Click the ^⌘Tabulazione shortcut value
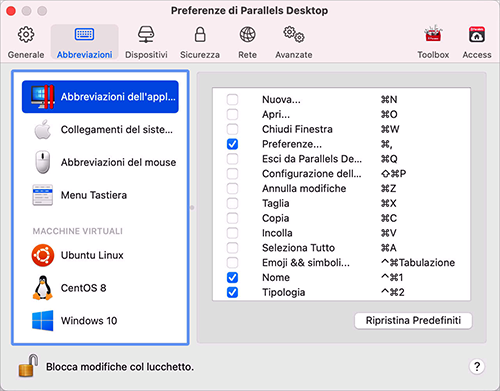 418,263
